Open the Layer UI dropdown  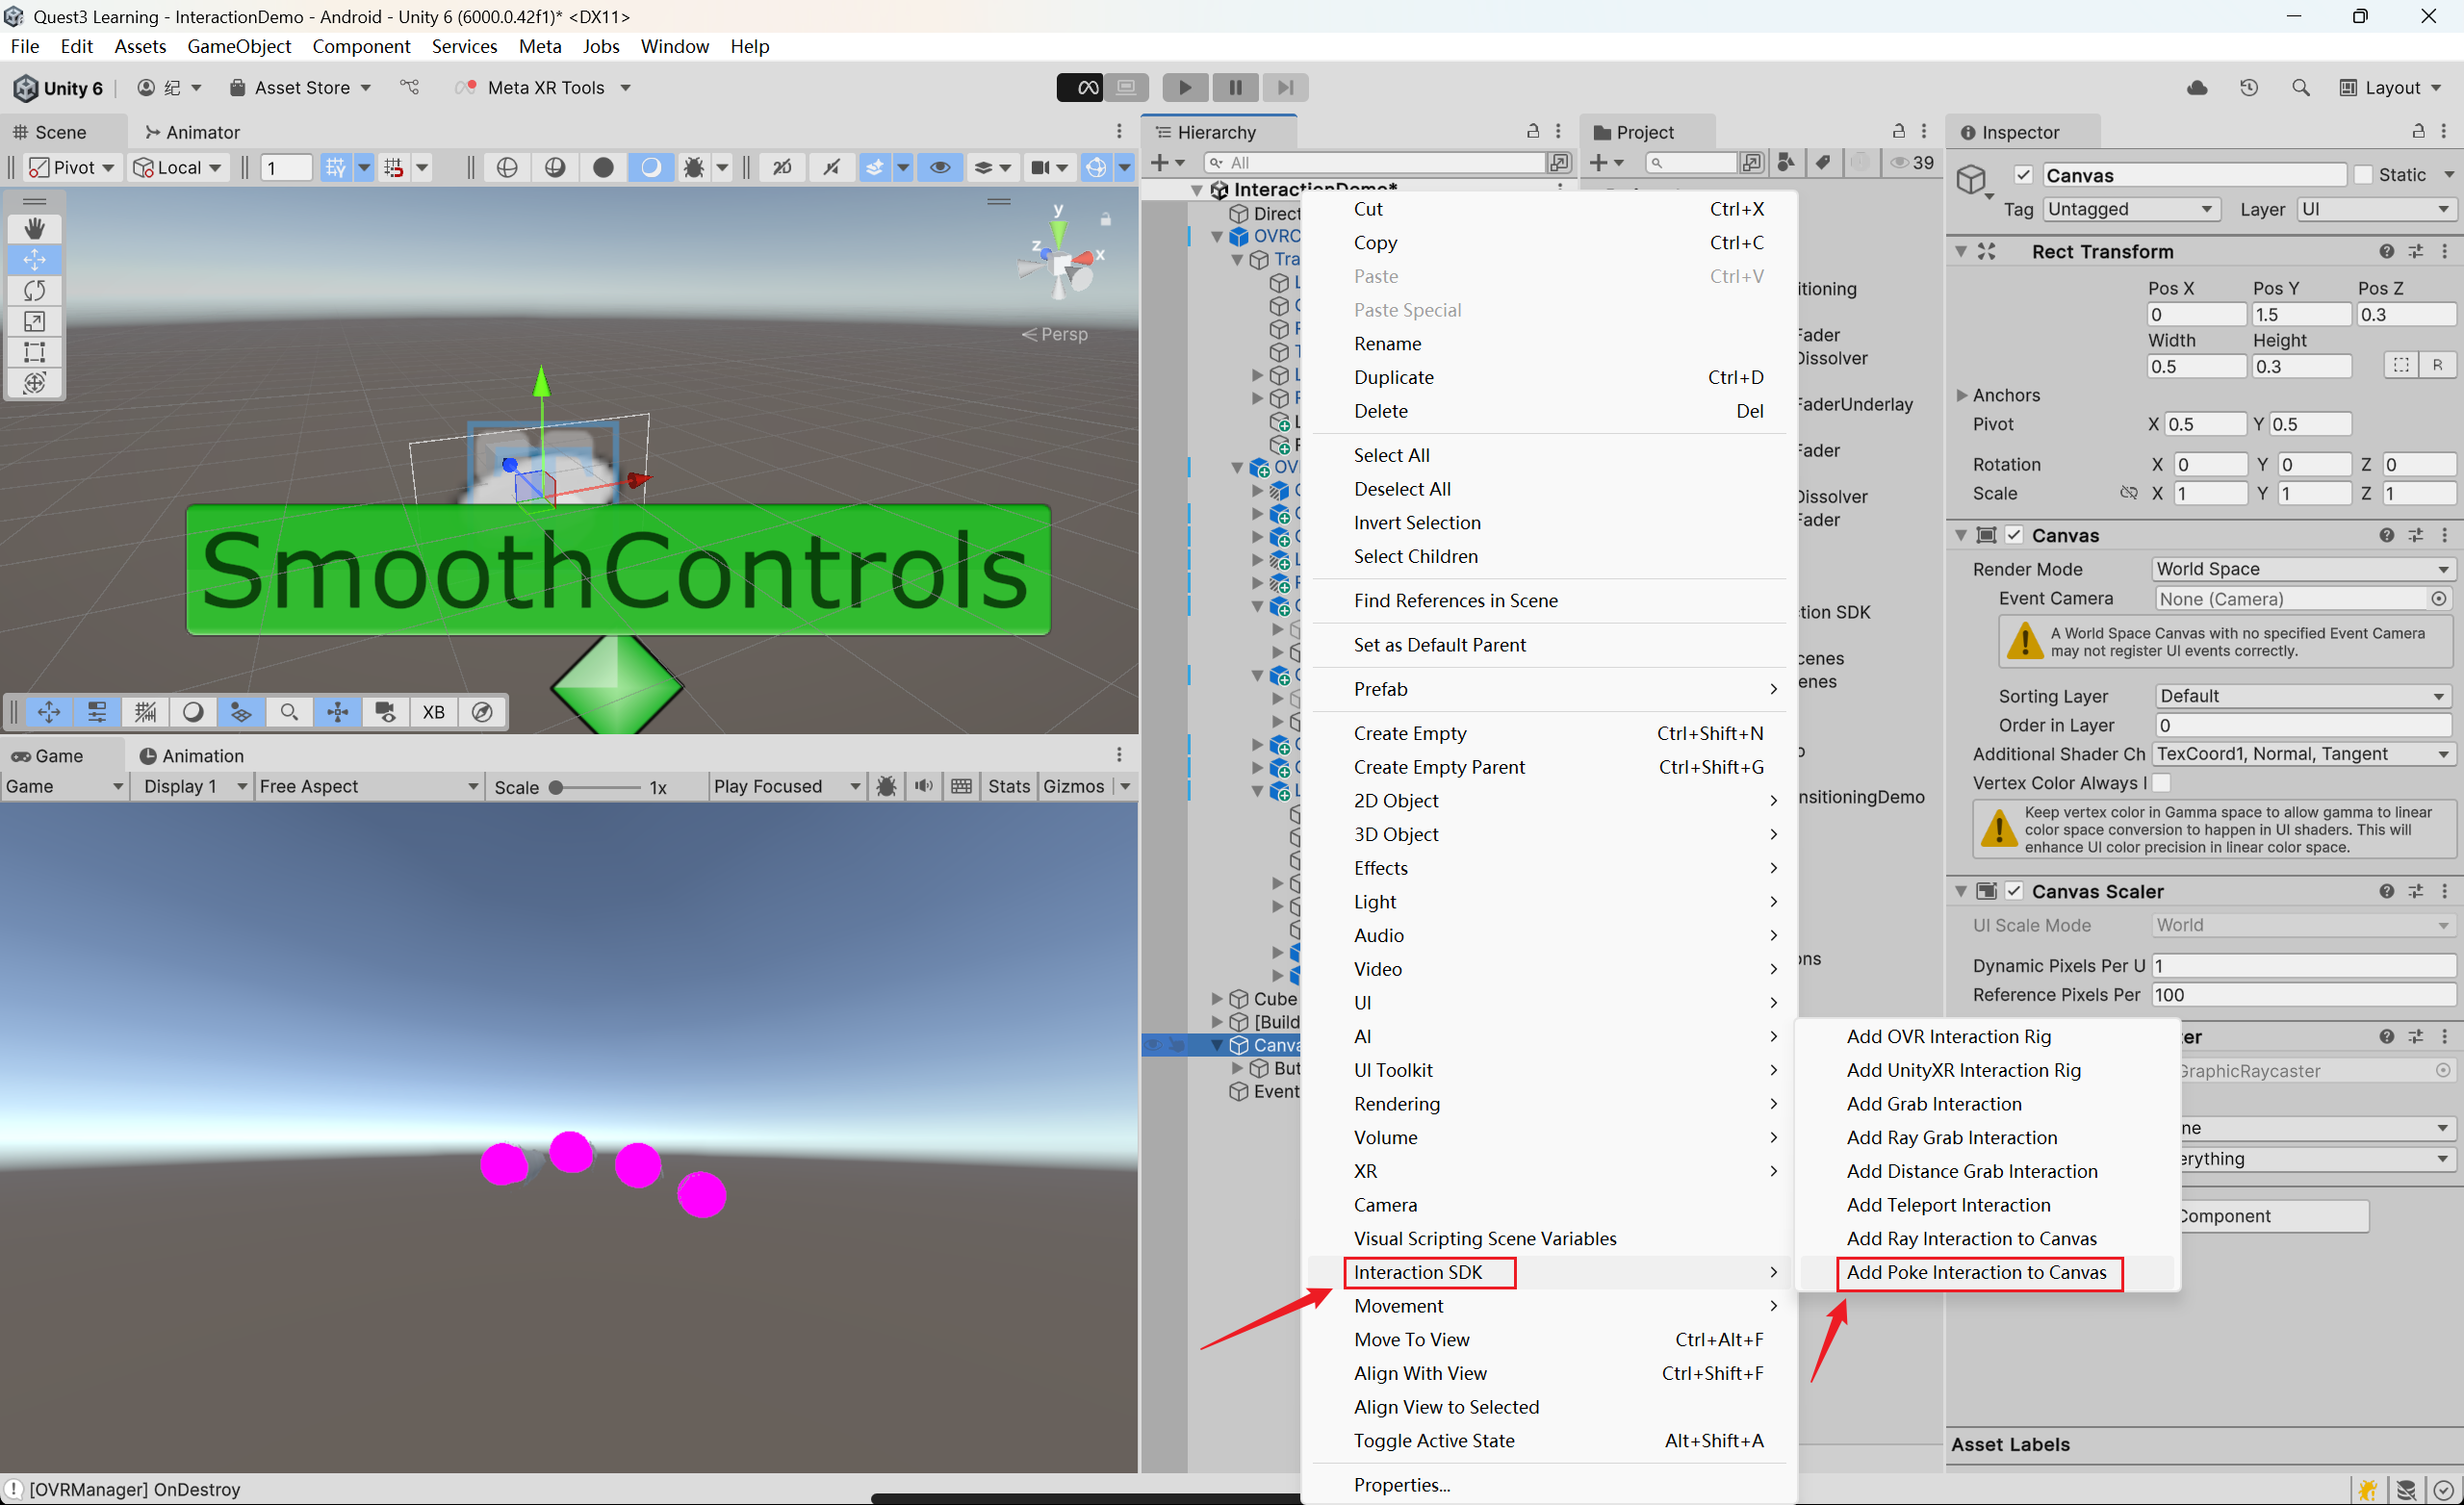(2375, 209)
